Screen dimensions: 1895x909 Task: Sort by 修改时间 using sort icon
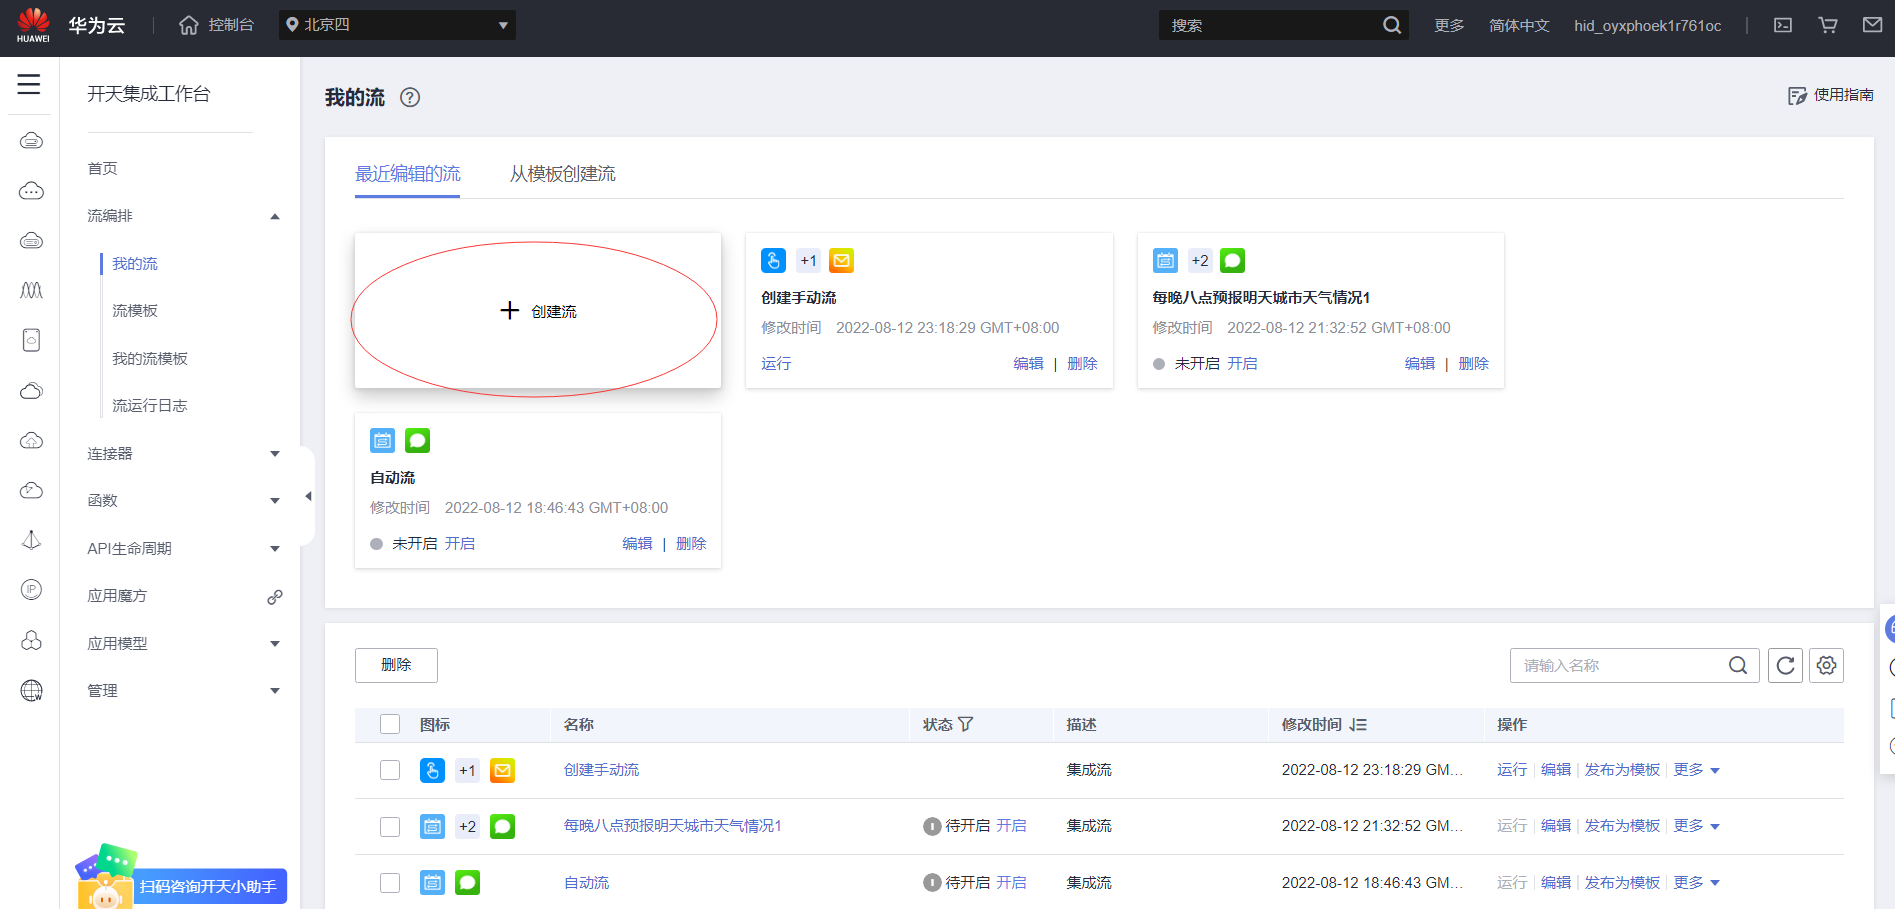tap(1358, 724)
